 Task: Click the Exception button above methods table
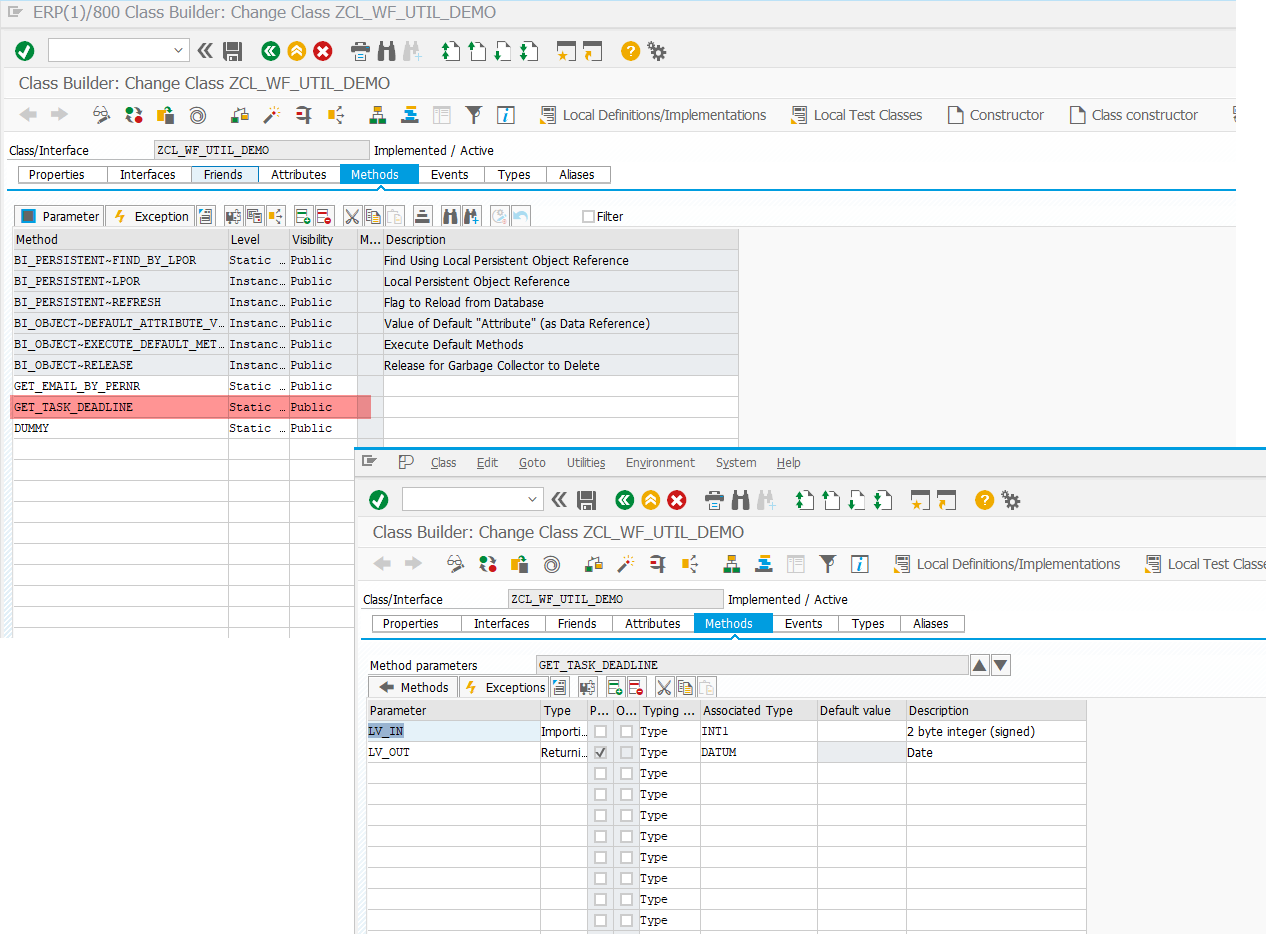point(150,216)
